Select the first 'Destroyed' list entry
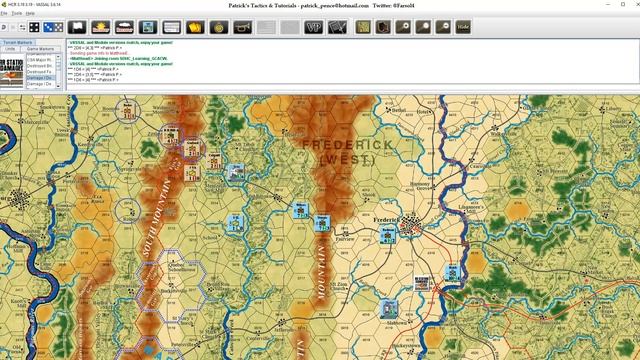Viewport: 640px width, 360px height. [x=40, y=66]
